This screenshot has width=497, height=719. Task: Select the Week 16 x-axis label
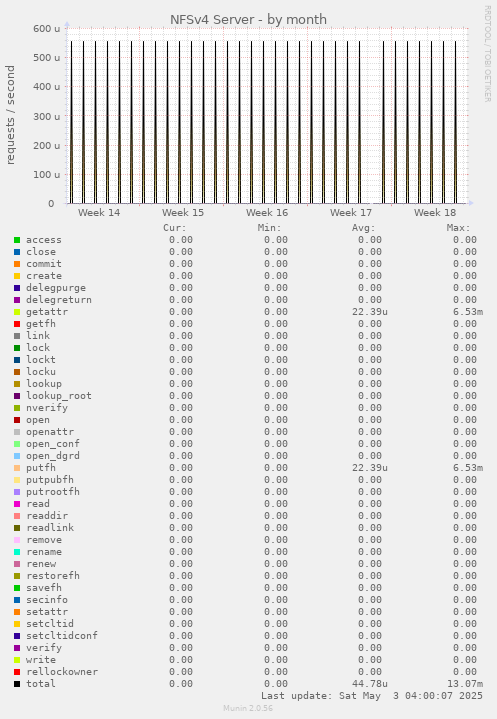tap(267, 213)
